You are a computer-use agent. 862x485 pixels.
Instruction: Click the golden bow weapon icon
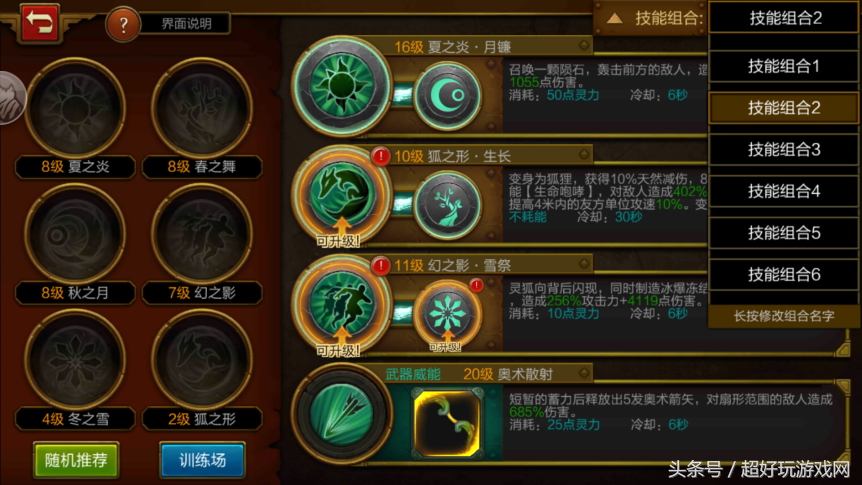447,423
